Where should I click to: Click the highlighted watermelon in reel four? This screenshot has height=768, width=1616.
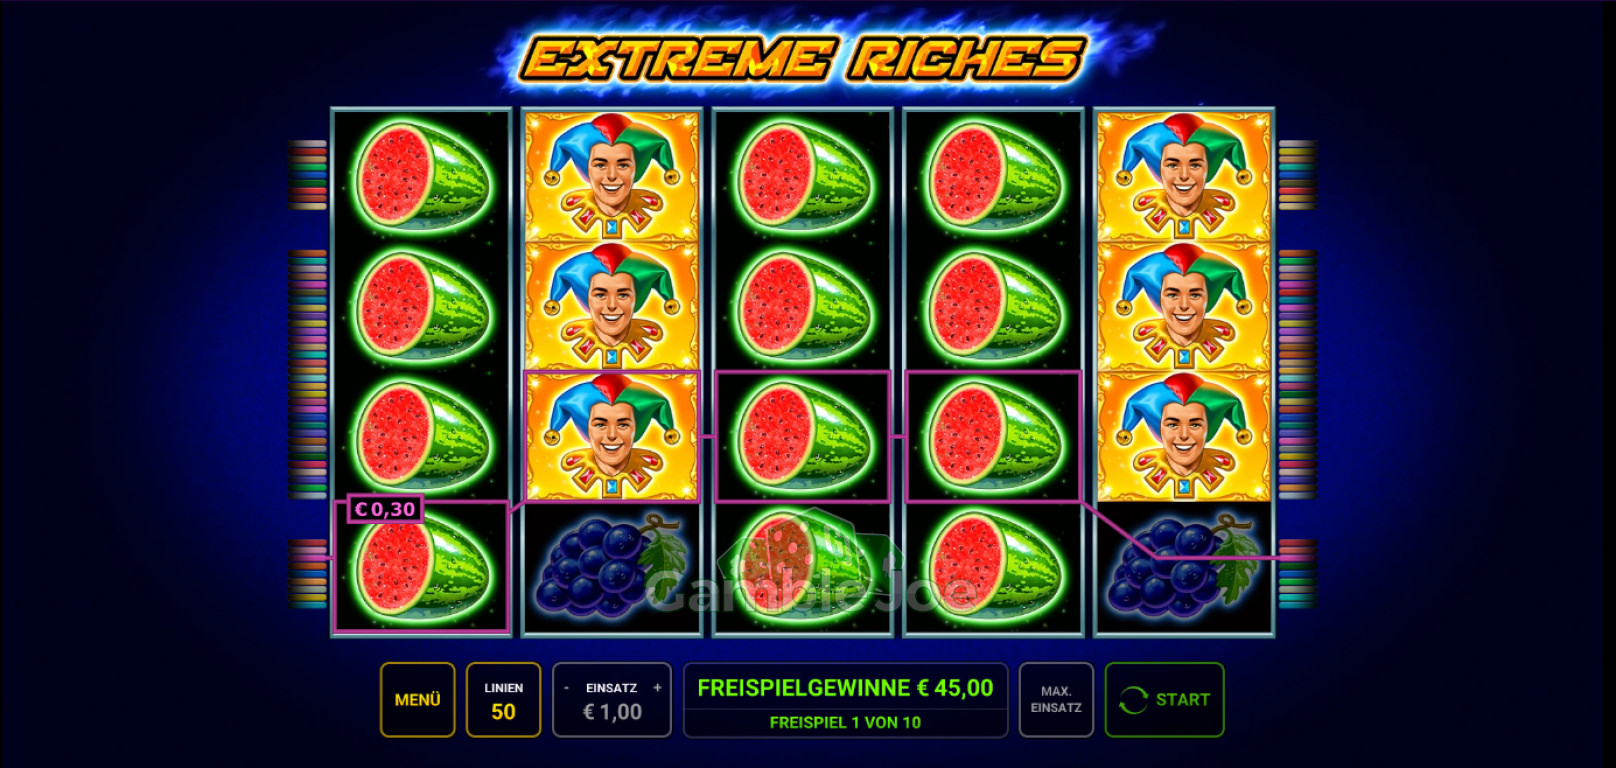[x=993, y=437]
